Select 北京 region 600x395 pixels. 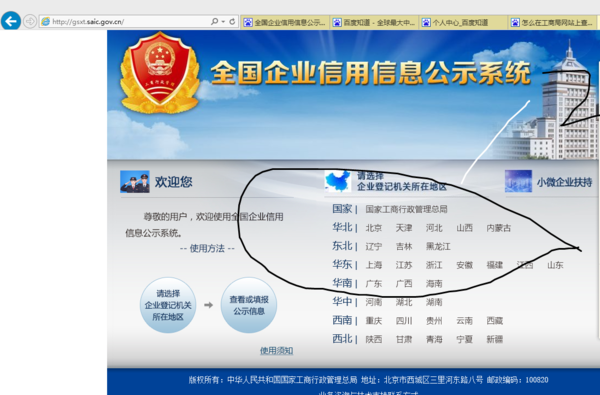tap(373, 228)
